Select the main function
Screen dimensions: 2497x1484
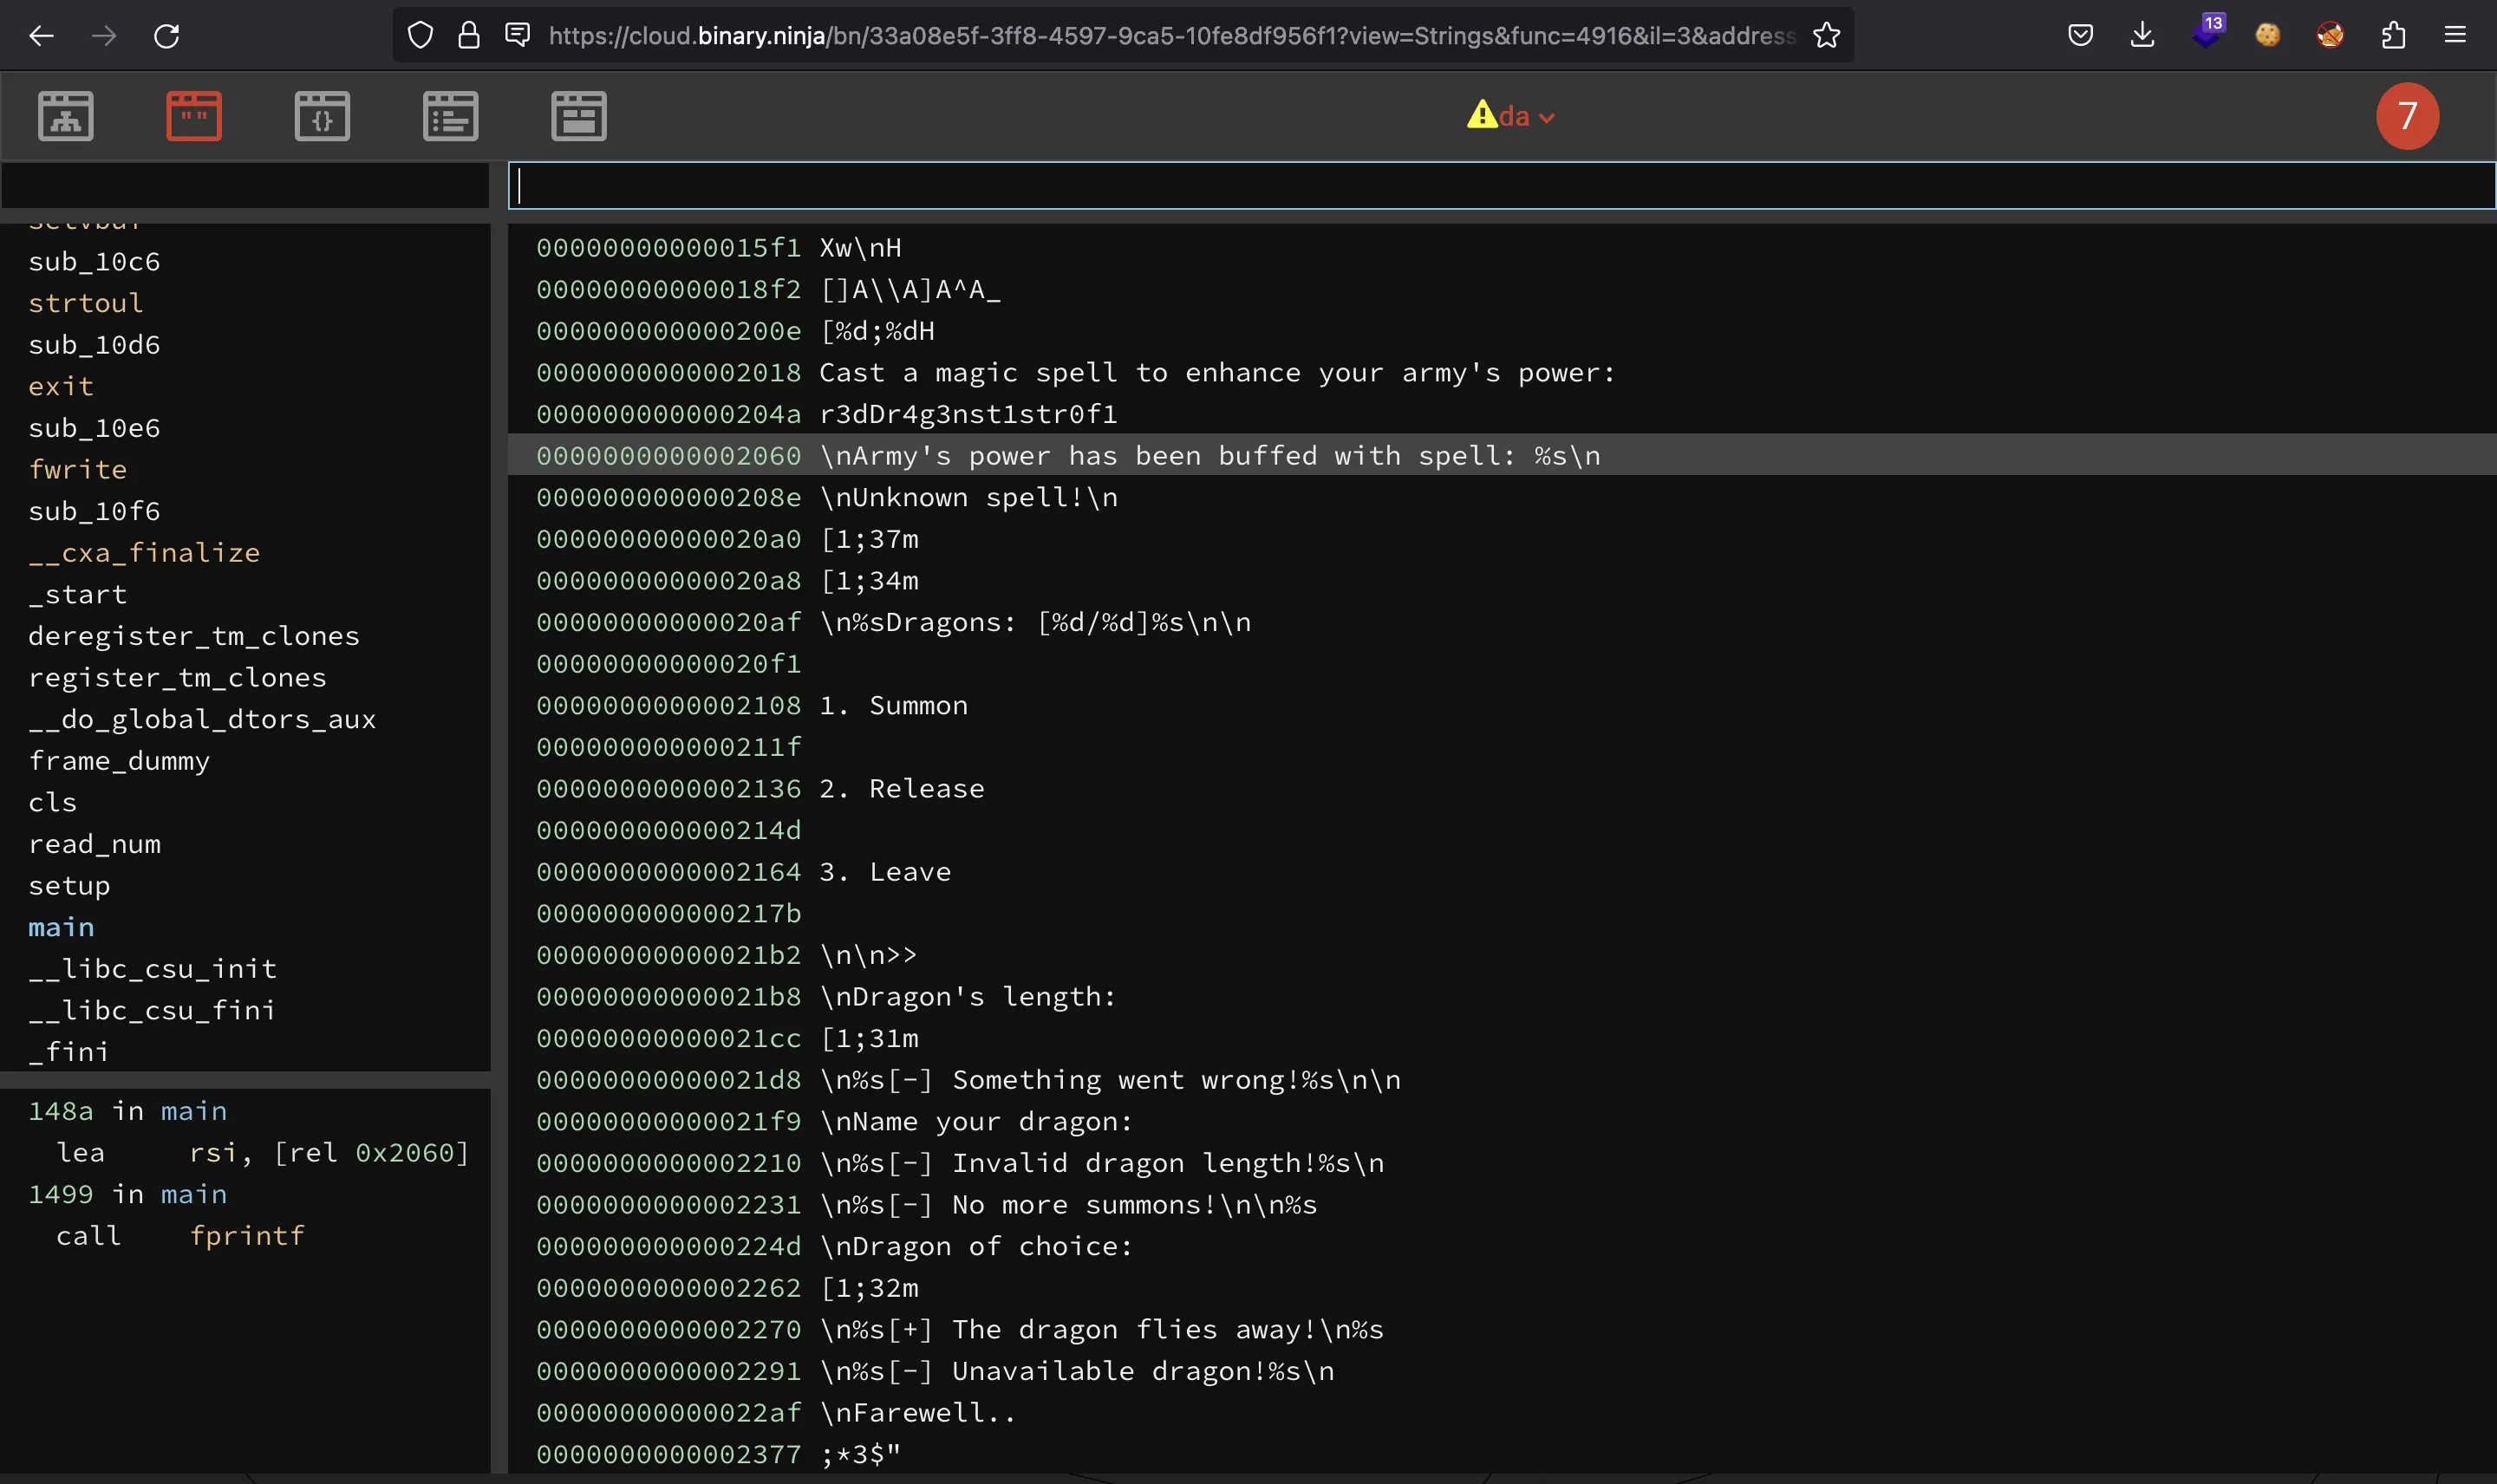(x=61, y=927)
